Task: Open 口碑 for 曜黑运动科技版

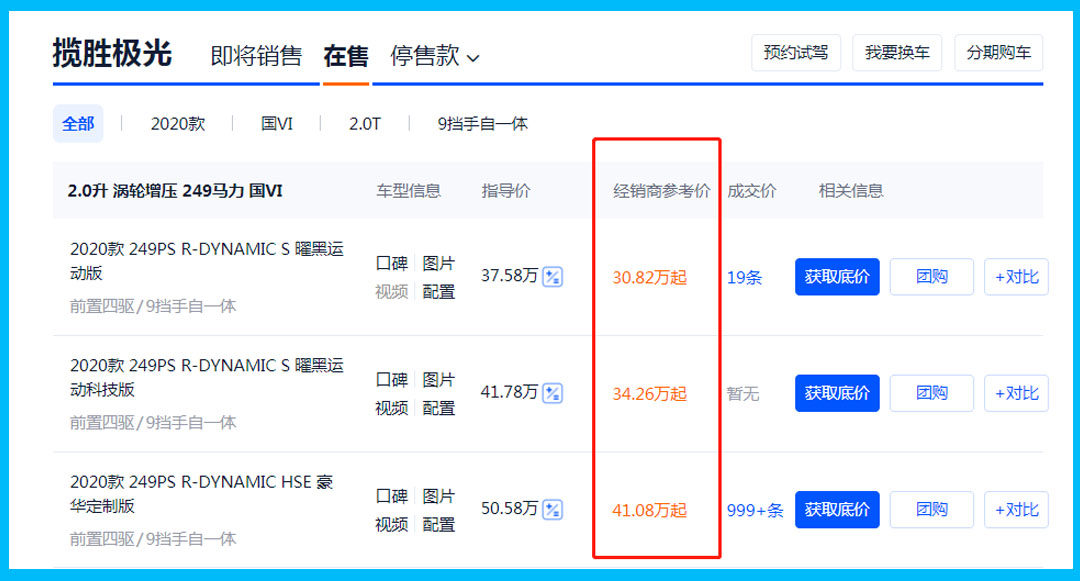Action: coord(391,379)
